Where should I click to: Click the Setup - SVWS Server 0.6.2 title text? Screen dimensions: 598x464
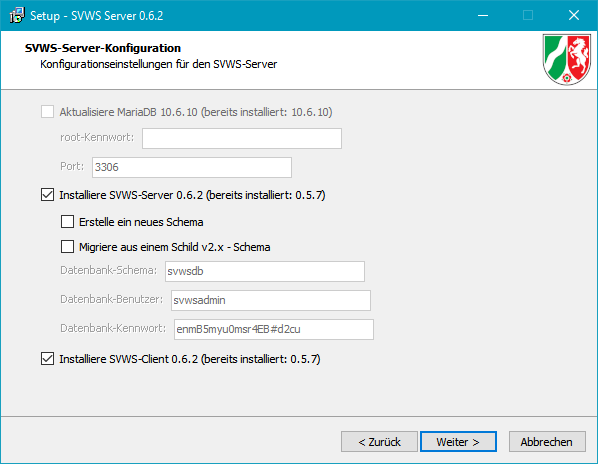(96, 16)
